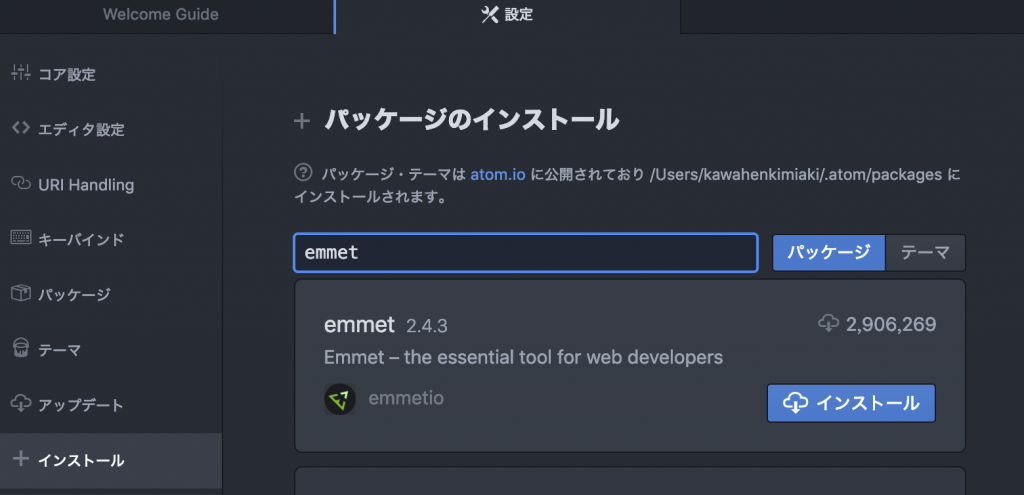This screenshot has width=1024, height=495.
Task: Click the URI Handling link icon
Action: click(x=21, y=184)
